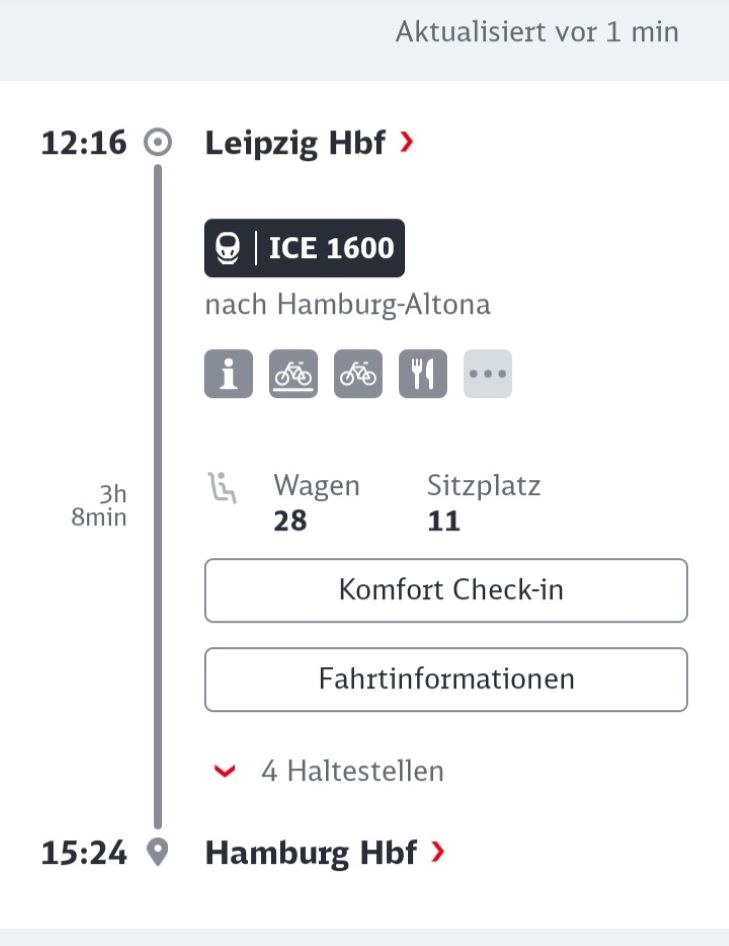Image resolution: width=729 pixels, height=946 pixels.
Task: Tap the restaurant fork and knife icon
Action: [x=423, y=373]
